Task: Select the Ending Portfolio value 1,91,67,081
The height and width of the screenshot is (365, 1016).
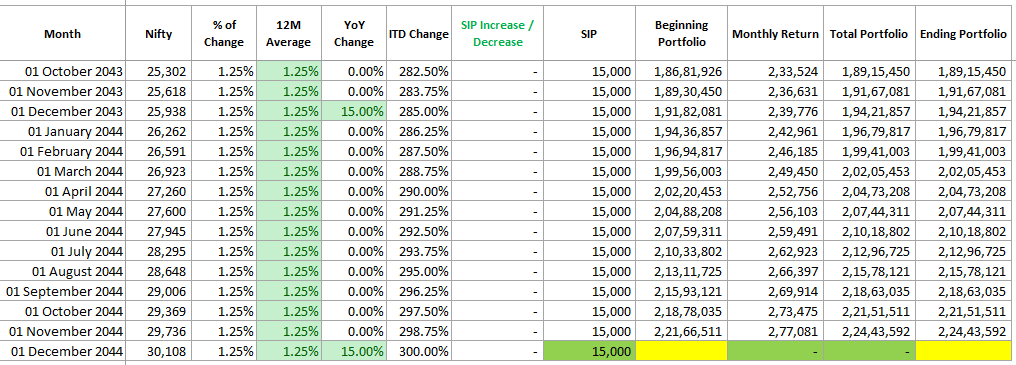Action: pos(964,91)
